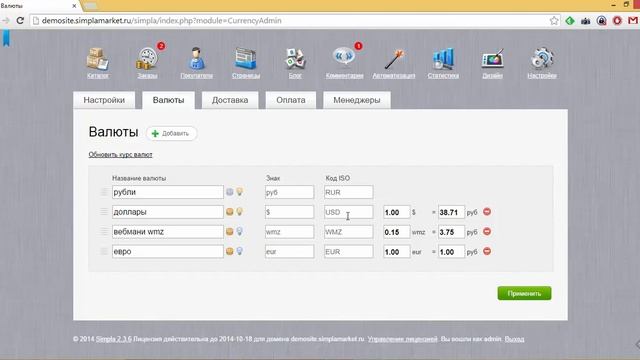
Task: Toggle coin icon for вебмани wmz row
Action: tap(230, 231)
